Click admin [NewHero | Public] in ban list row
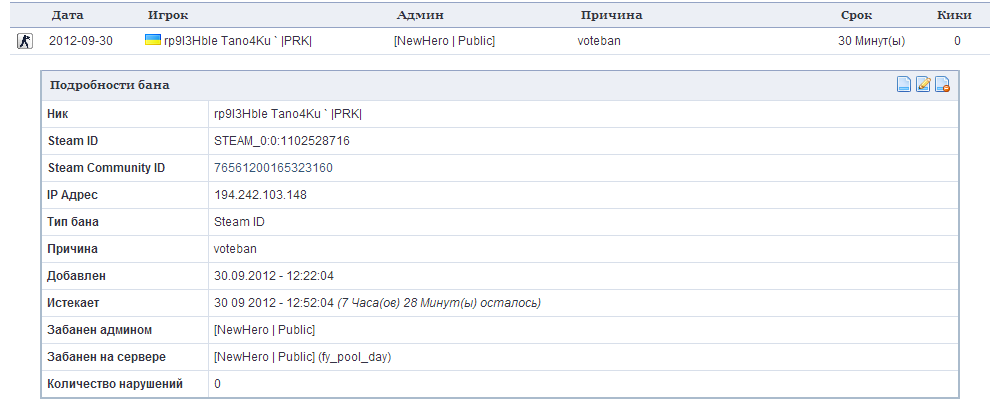The width and height of the screenshot is (994, 411). [x=444, y=41]
